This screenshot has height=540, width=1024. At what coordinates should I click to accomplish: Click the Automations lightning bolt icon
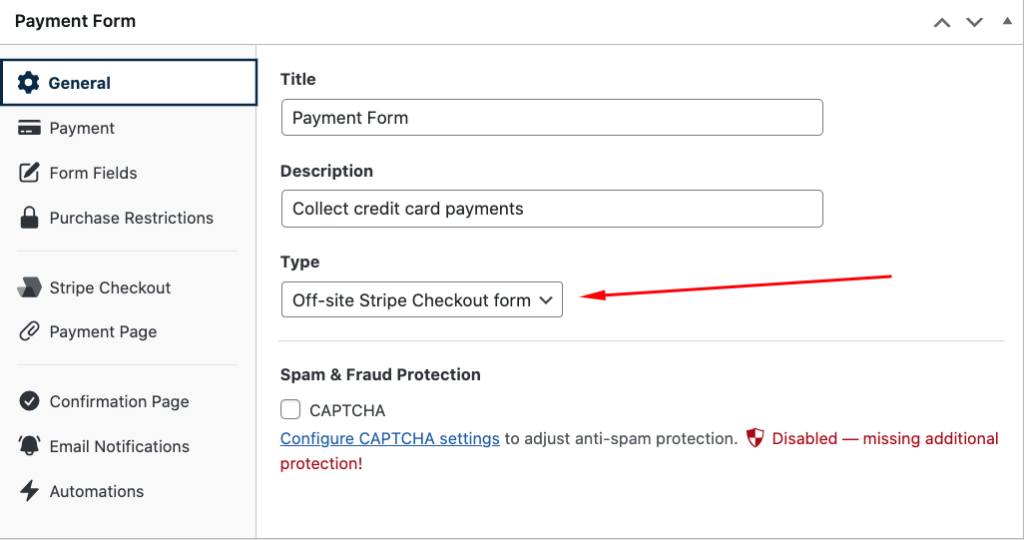tap(30, 491)
